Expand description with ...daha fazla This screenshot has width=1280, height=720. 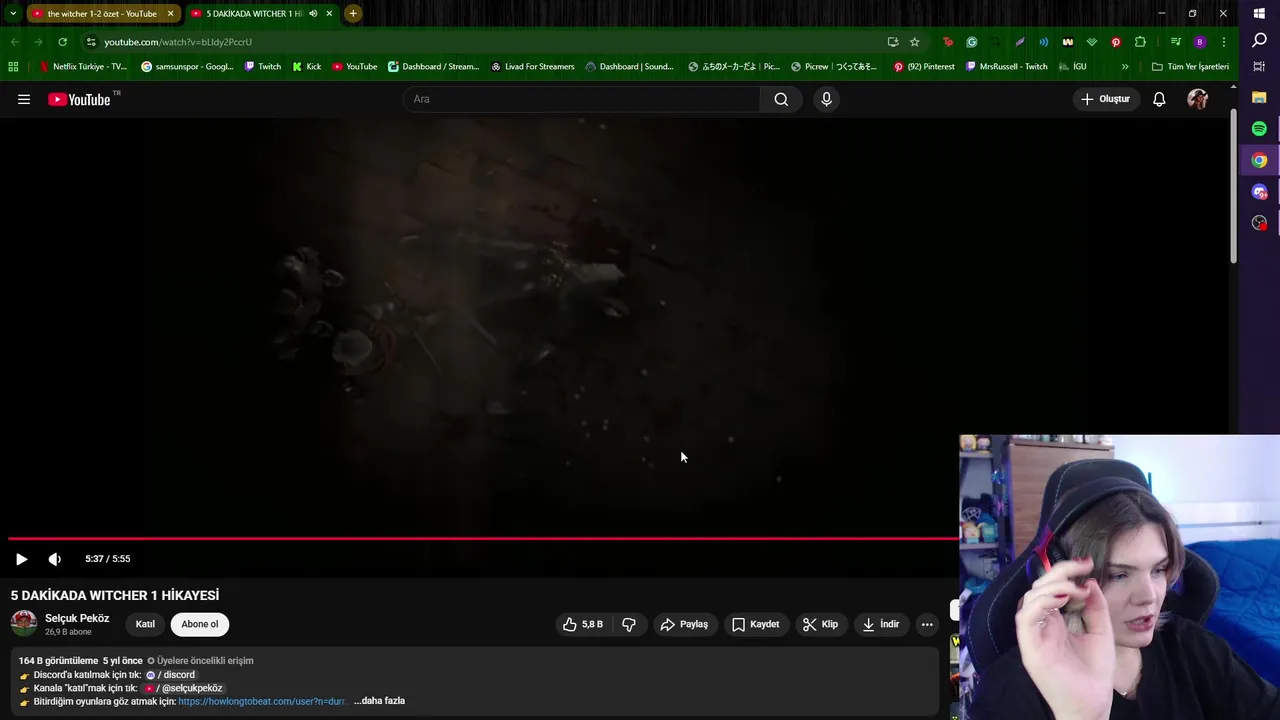(x=379, y=701)
